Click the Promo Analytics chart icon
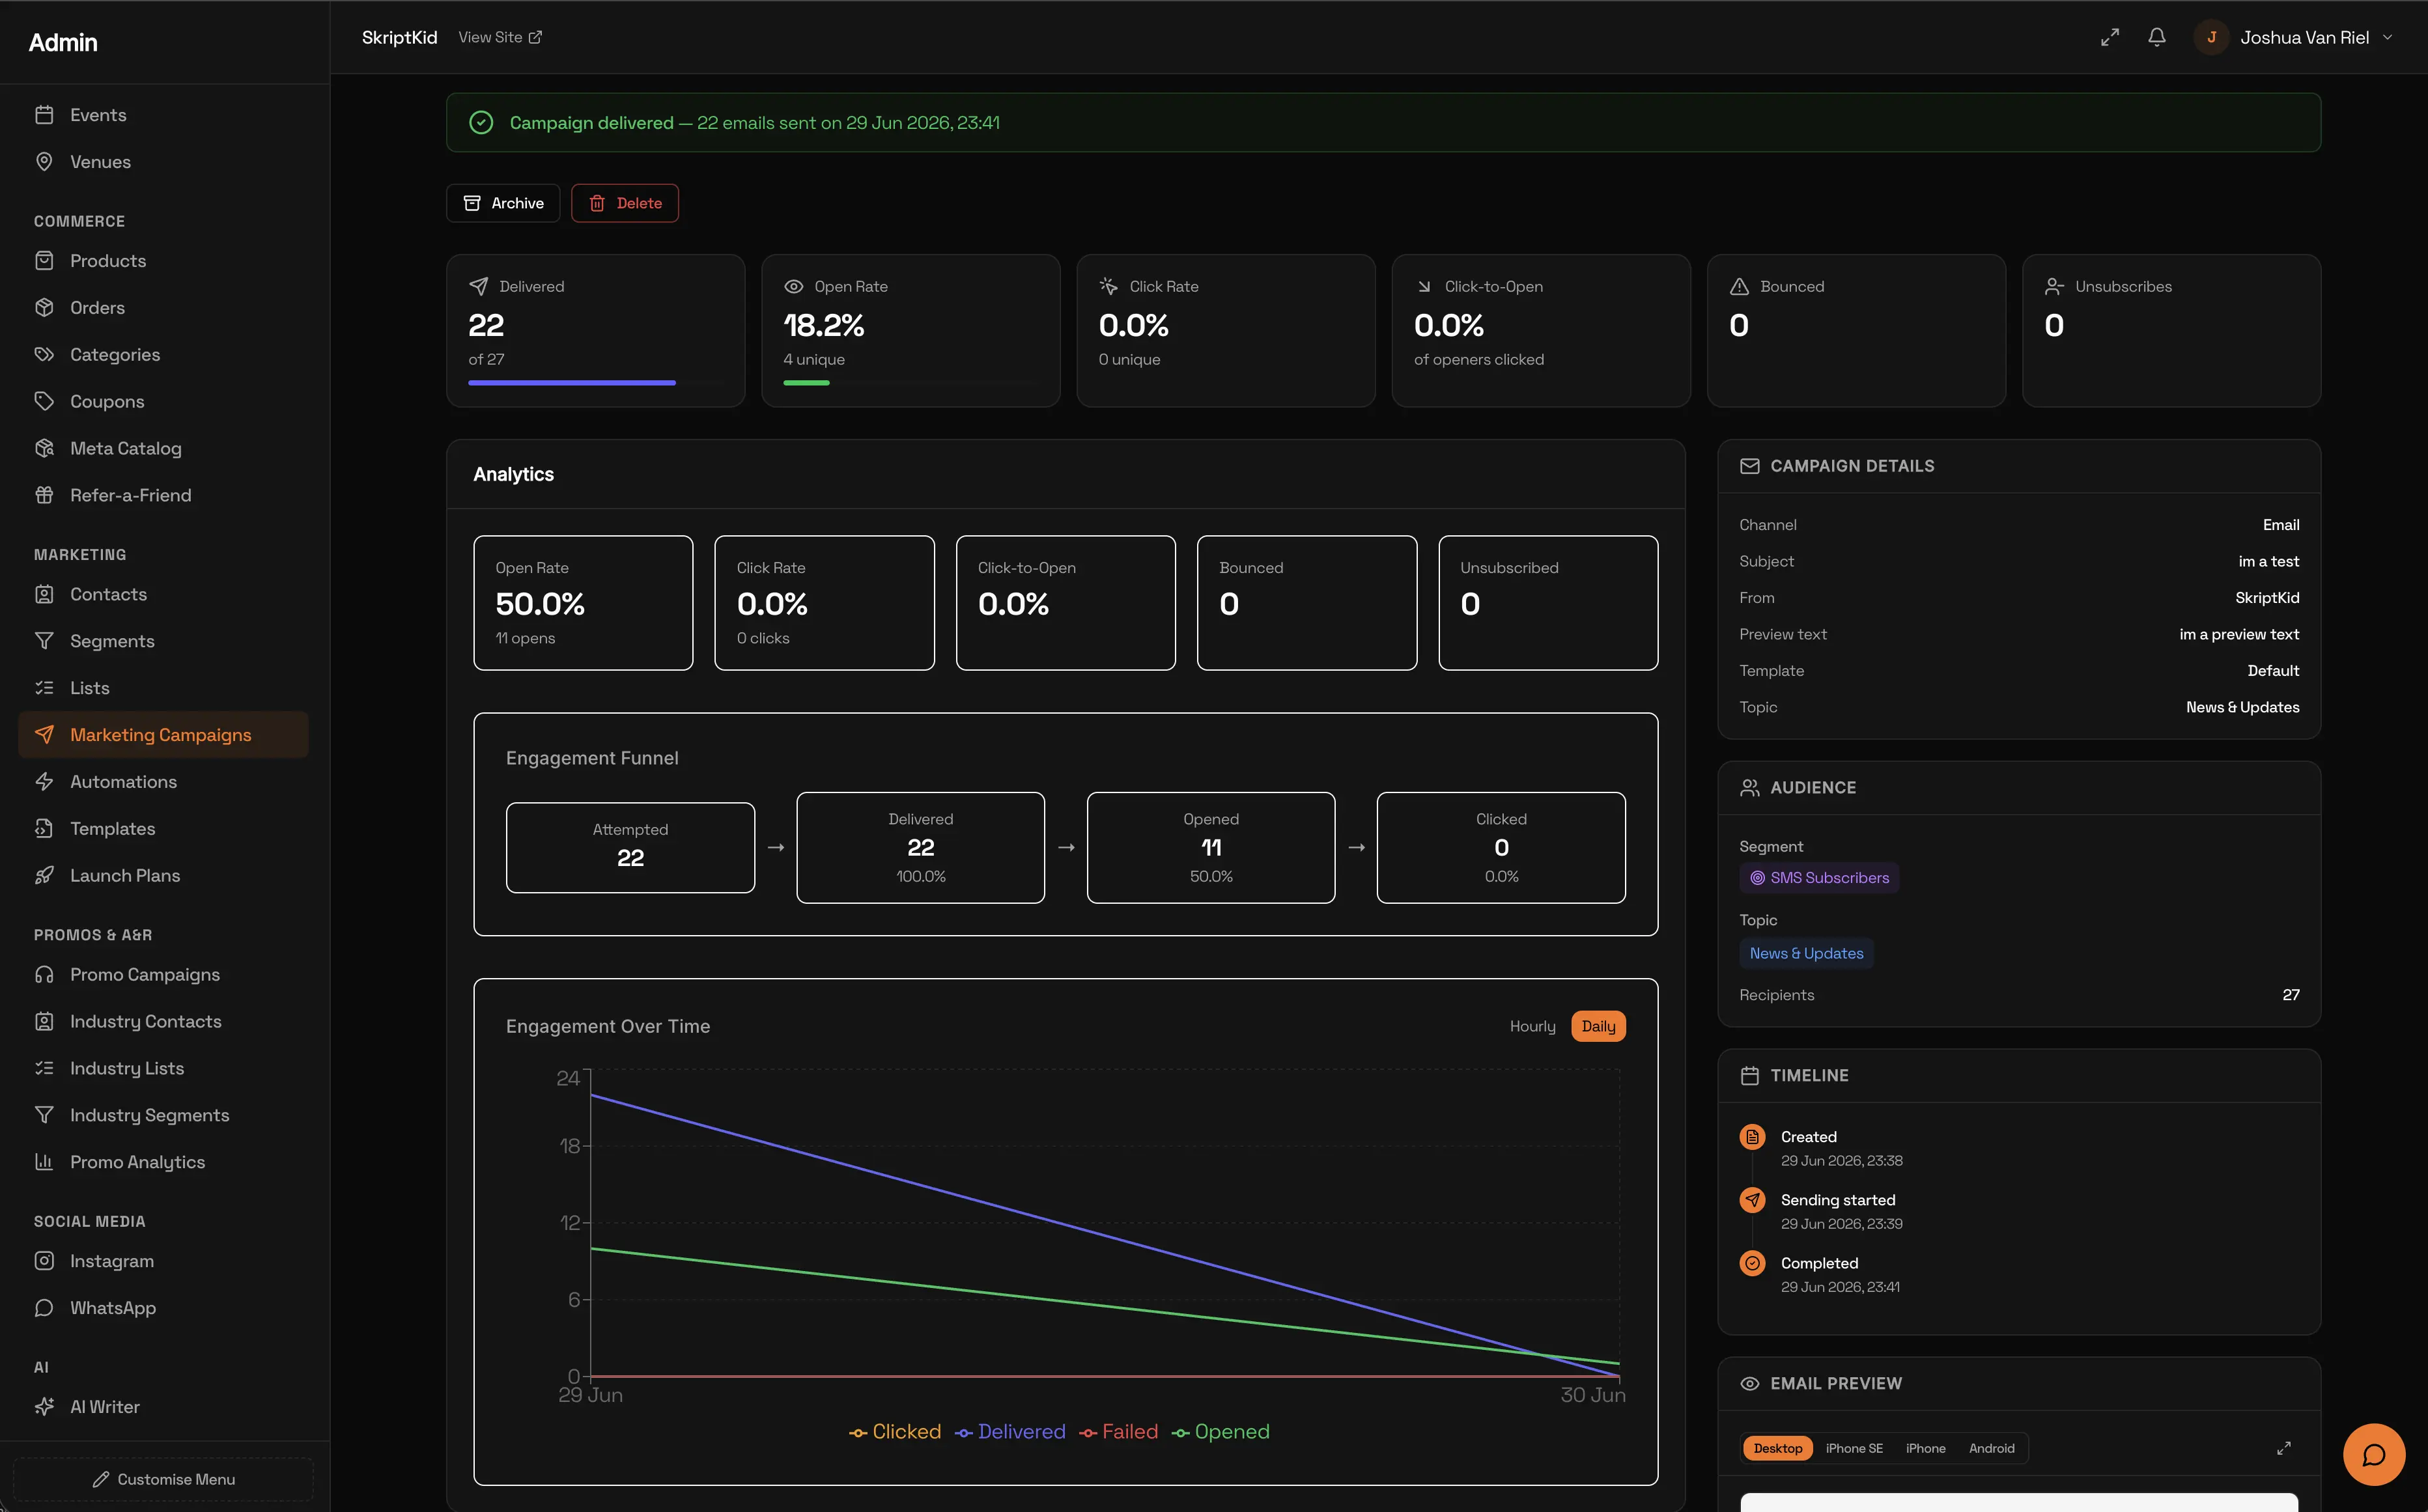This screenshot has height=1512, width=2428. [44, 1162]
